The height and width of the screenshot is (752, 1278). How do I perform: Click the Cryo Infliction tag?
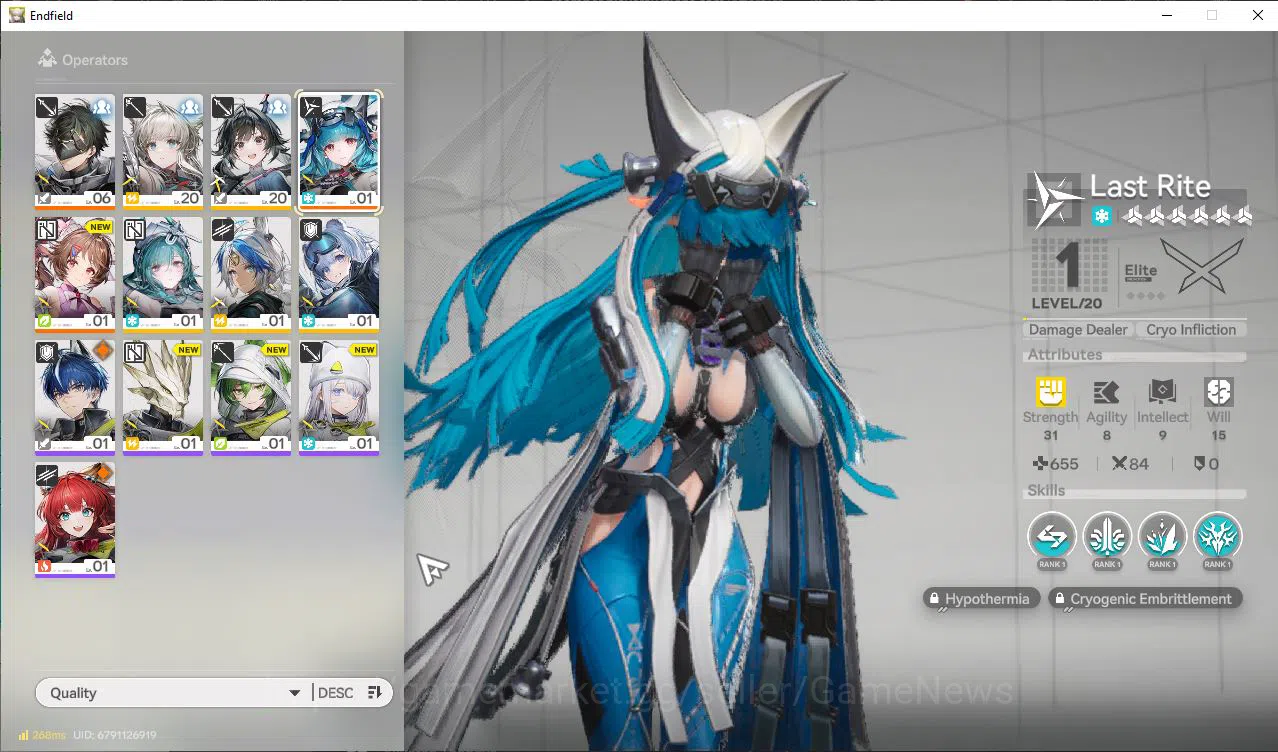click(1191, 330)
